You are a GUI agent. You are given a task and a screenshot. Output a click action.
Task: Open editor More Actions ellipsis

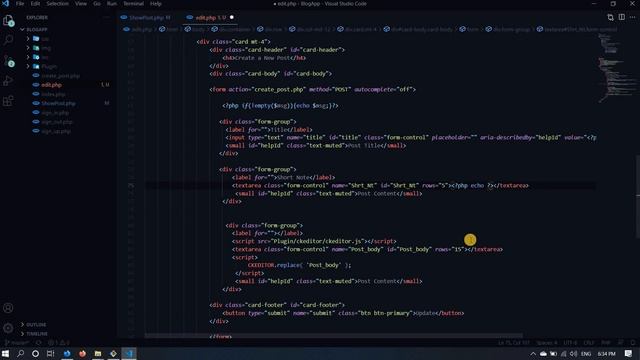(632, 17)
